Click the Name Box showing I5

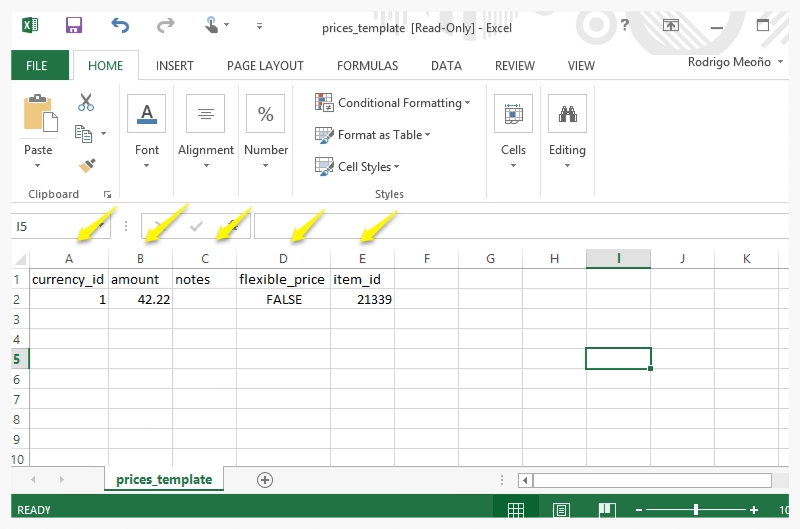(x=60, y=226)
